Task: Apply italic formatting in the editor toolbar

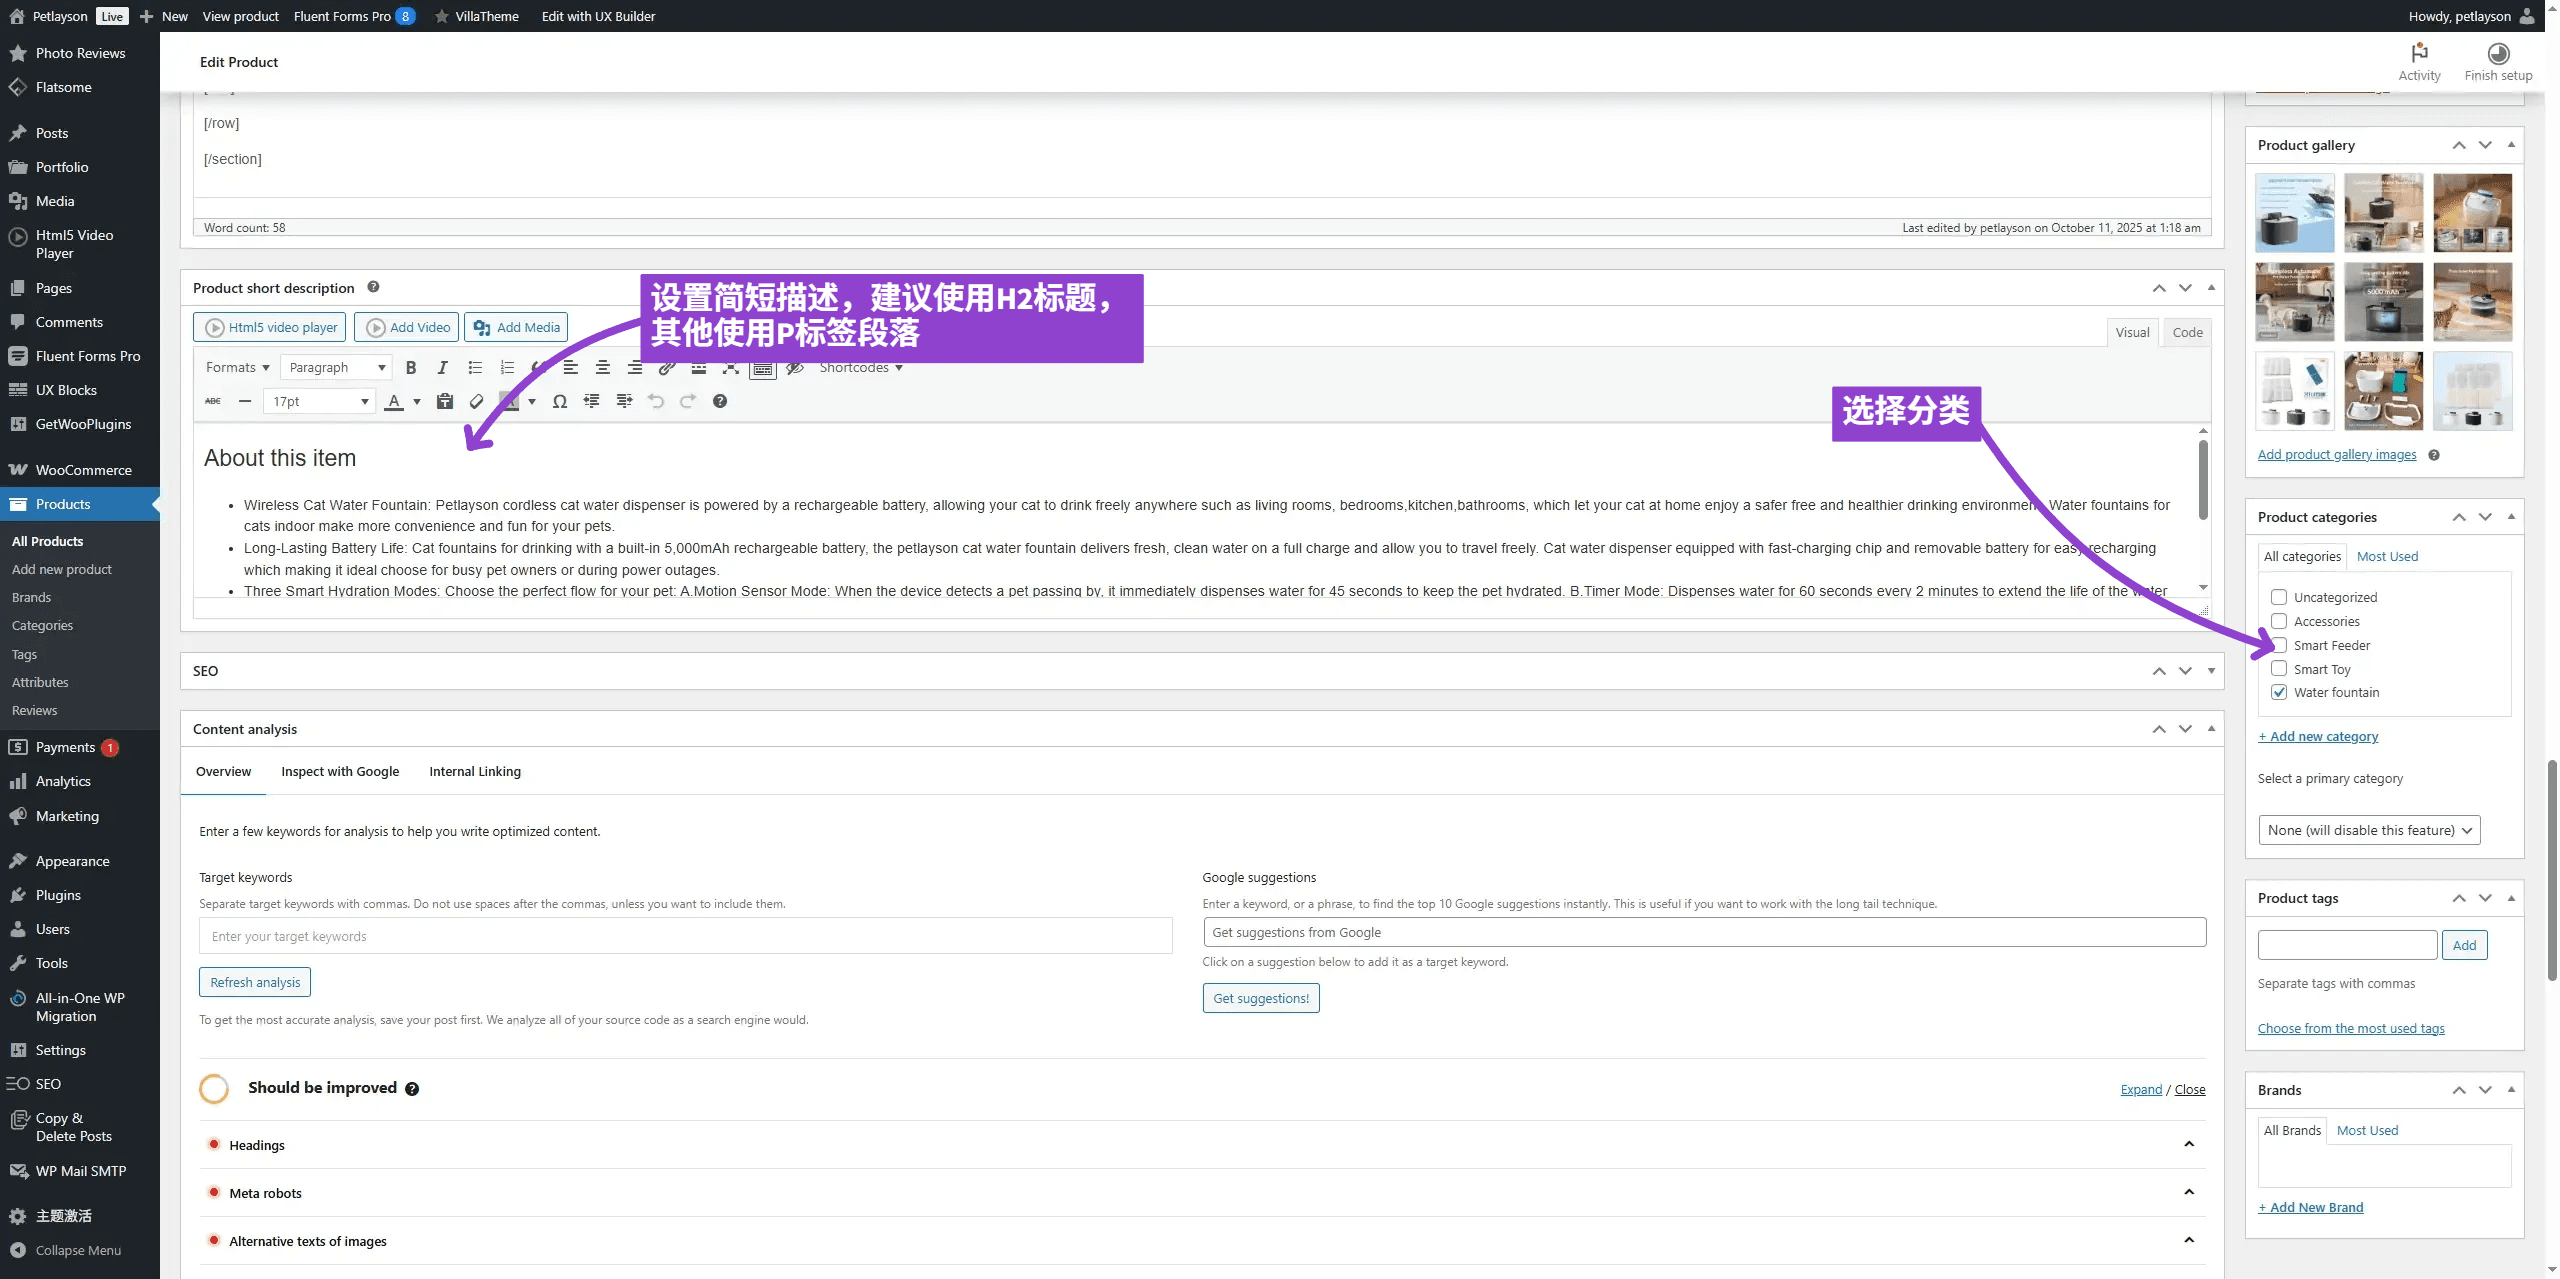Action: pyautogui.click(x=442, y=368)
